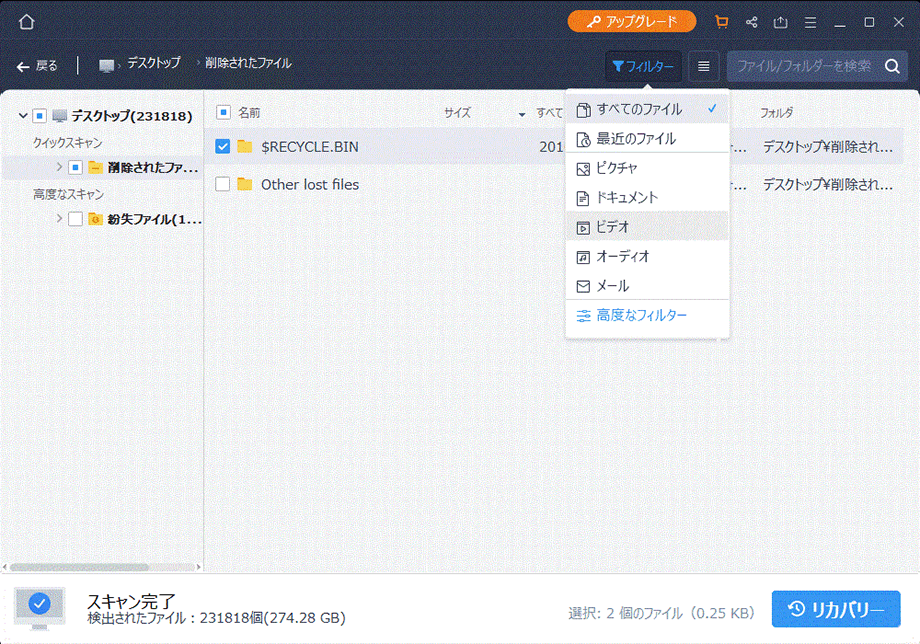Select the $RECYCLE.BIN file name

click(310, 147)
